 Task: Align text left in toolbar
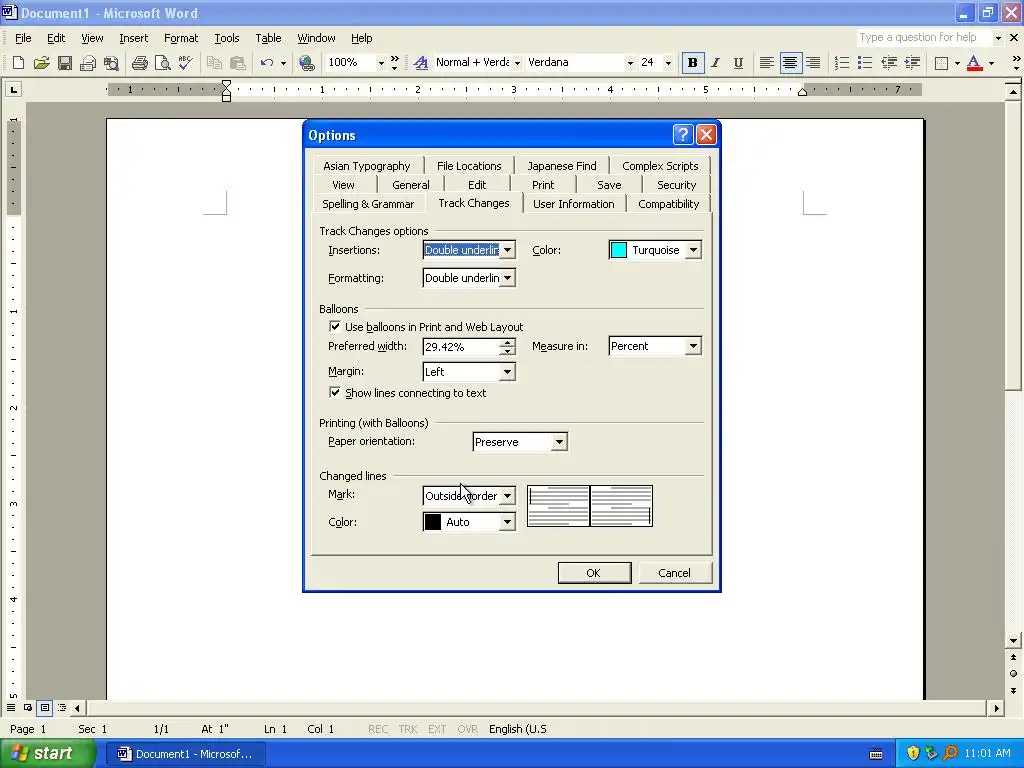767,63
